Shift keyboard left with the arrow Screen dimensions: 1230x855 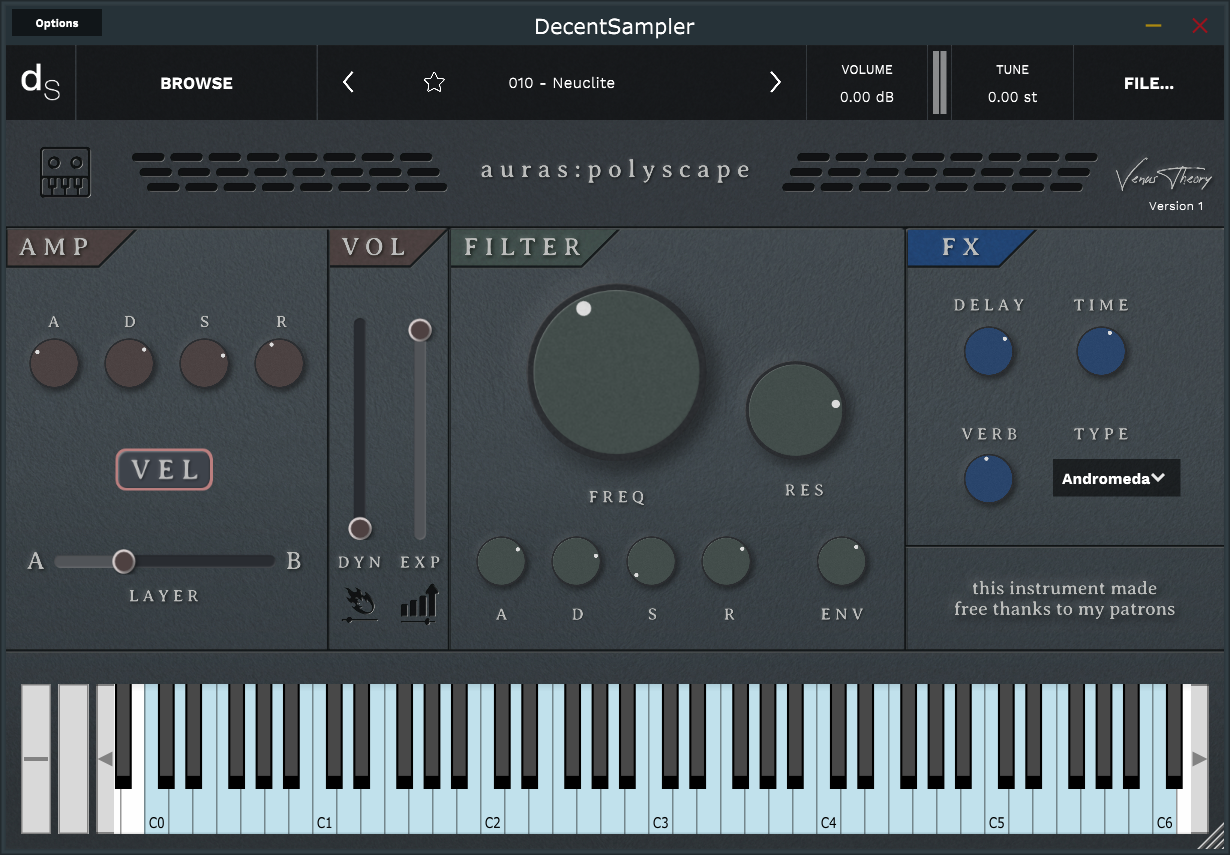tap(105, 759)
